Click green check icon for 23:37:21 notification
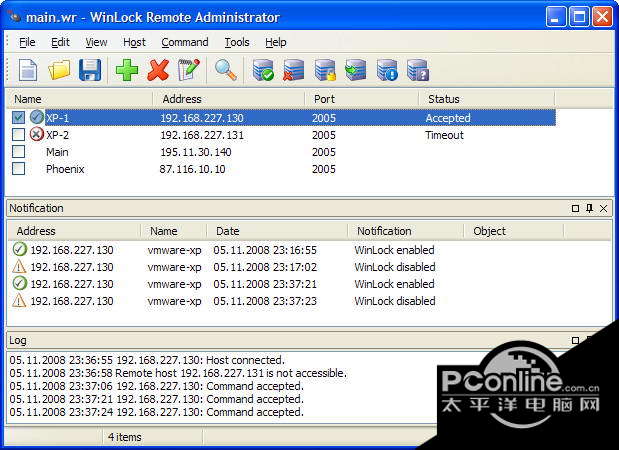The width and height of the screenshot is (619, 450). (x=19, y=283)
